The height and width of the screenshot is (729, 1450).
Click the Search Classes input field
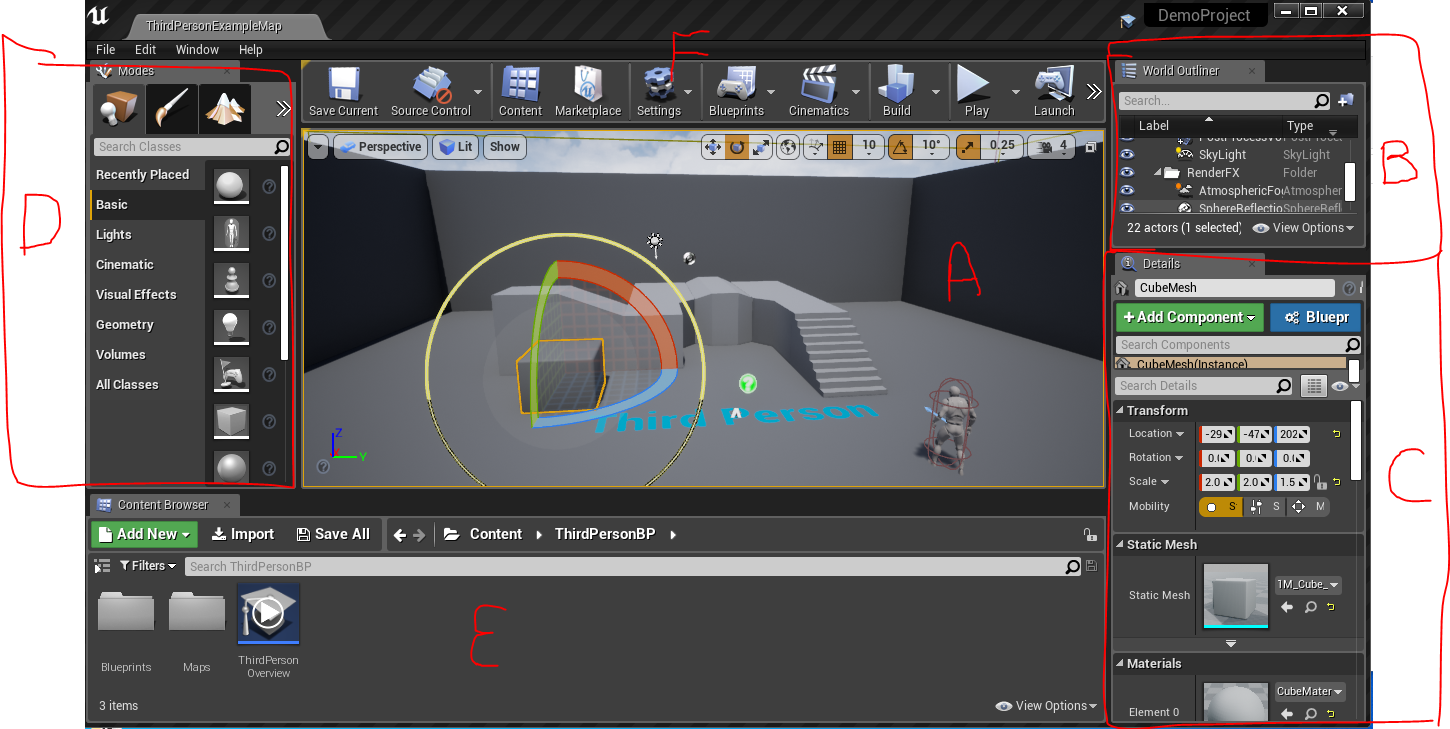click(x=183, y=147)
